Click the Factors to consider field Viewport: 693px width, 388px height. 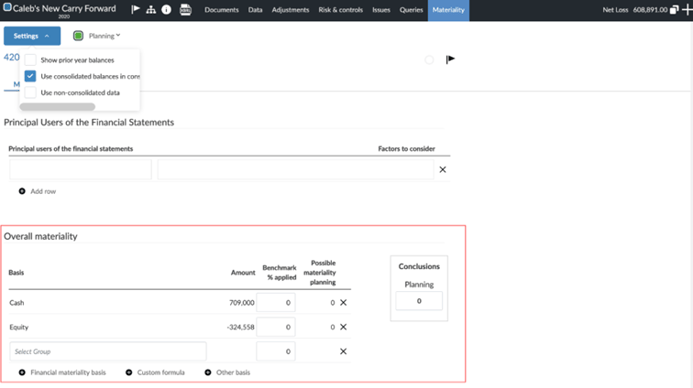pos(296,170)
